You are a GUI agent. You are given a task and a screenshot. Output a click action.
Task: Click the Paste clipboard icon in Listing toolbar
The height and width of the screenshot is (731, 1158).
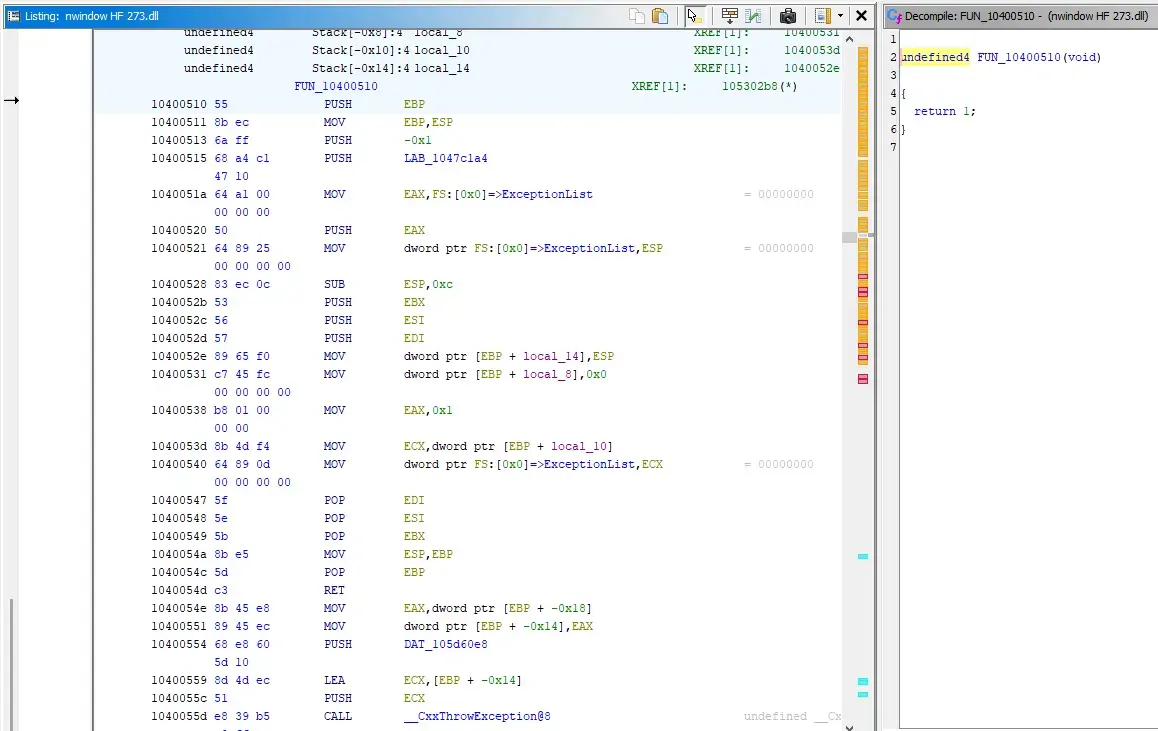(x=660, y=16)
